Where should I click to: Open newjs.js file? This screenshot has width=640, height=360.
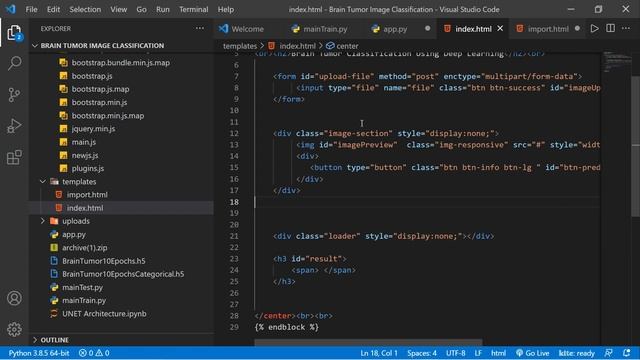(x=85, y=155)
